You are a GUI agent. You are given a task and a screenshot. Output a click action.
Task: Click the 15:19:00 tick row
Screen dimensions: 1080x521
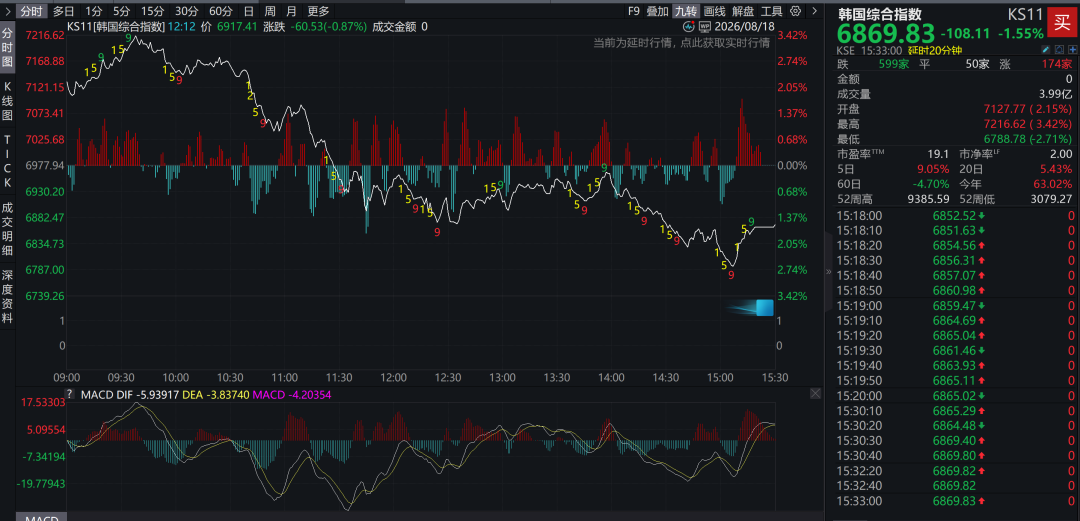pyautogui.click(x=955, y=305)
